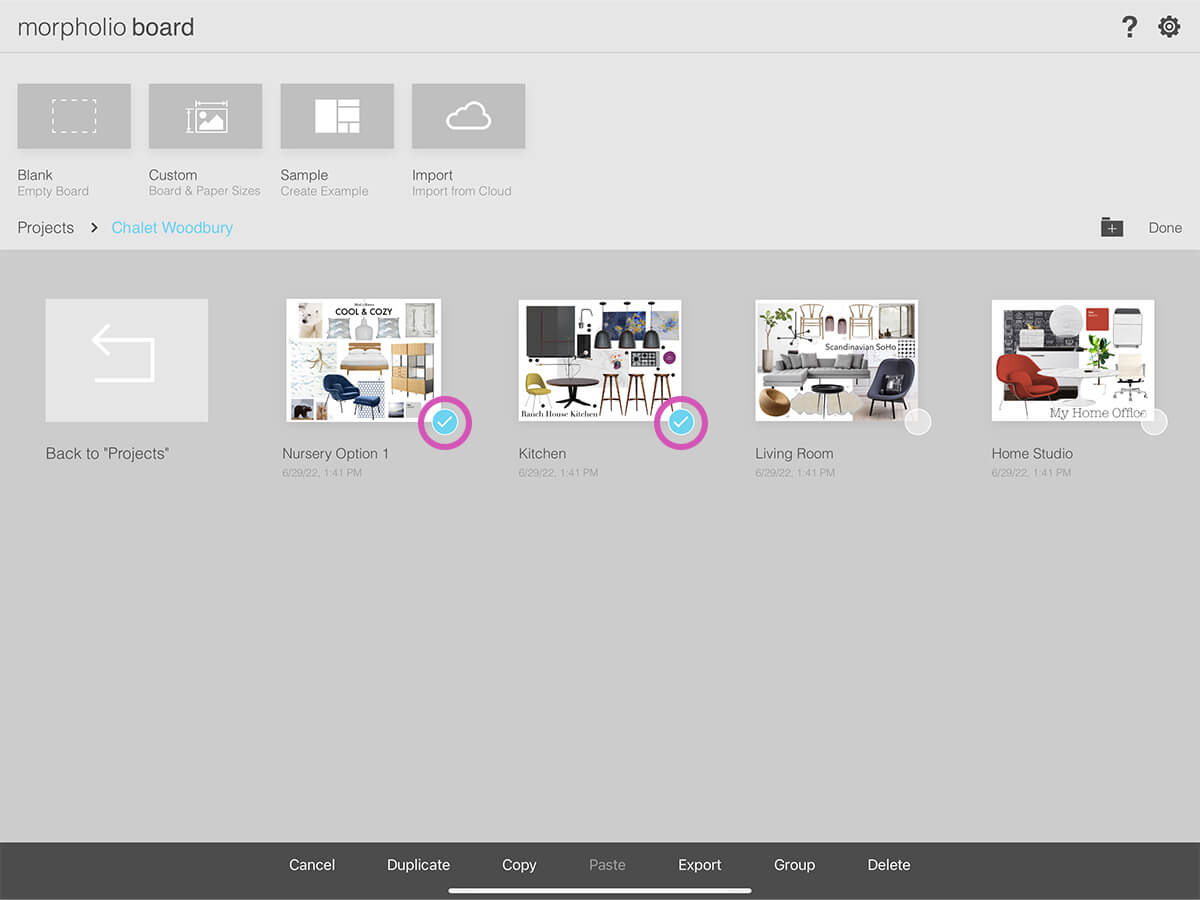This screenshot has width=1200, height=900.
Task: Tap Duplicate in the bottom toolbar
Action: pyautogui.click(x=418, y=865)
